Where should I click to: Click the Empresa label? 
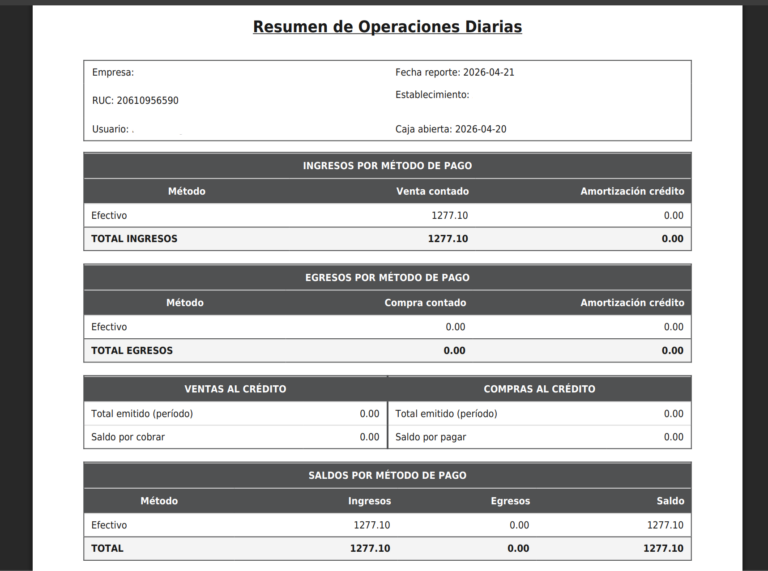pos(113,73)
